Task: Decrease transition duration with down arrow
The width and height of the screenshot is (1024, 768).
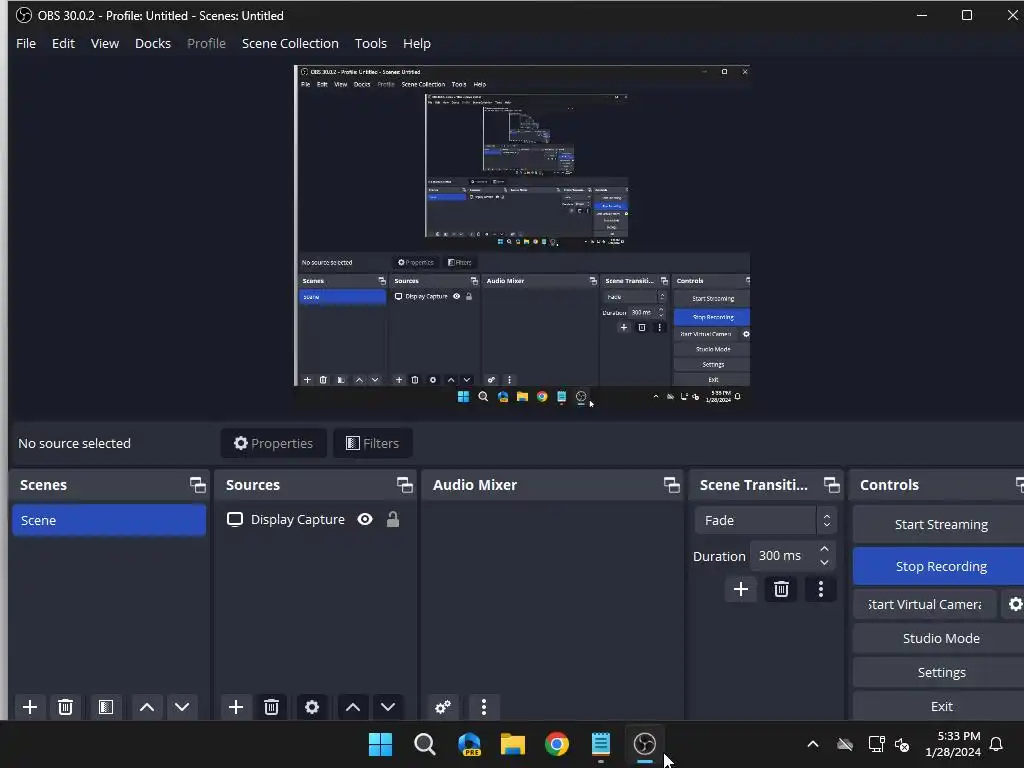Action: (x=824, y=562)
